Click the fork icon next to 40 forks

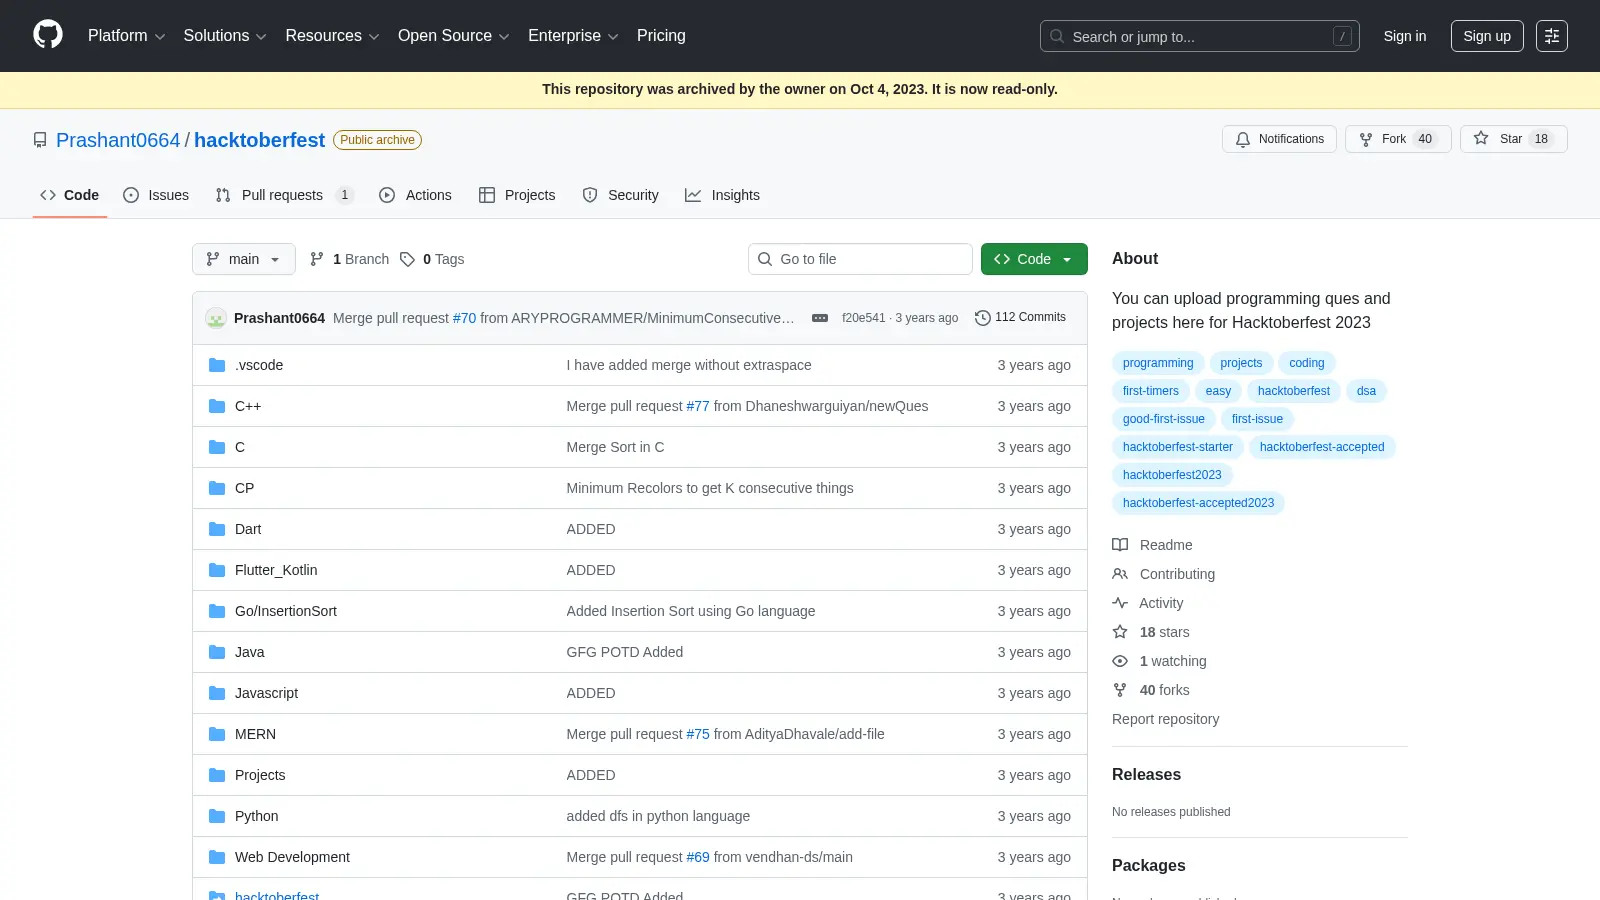click(1120, 690)
